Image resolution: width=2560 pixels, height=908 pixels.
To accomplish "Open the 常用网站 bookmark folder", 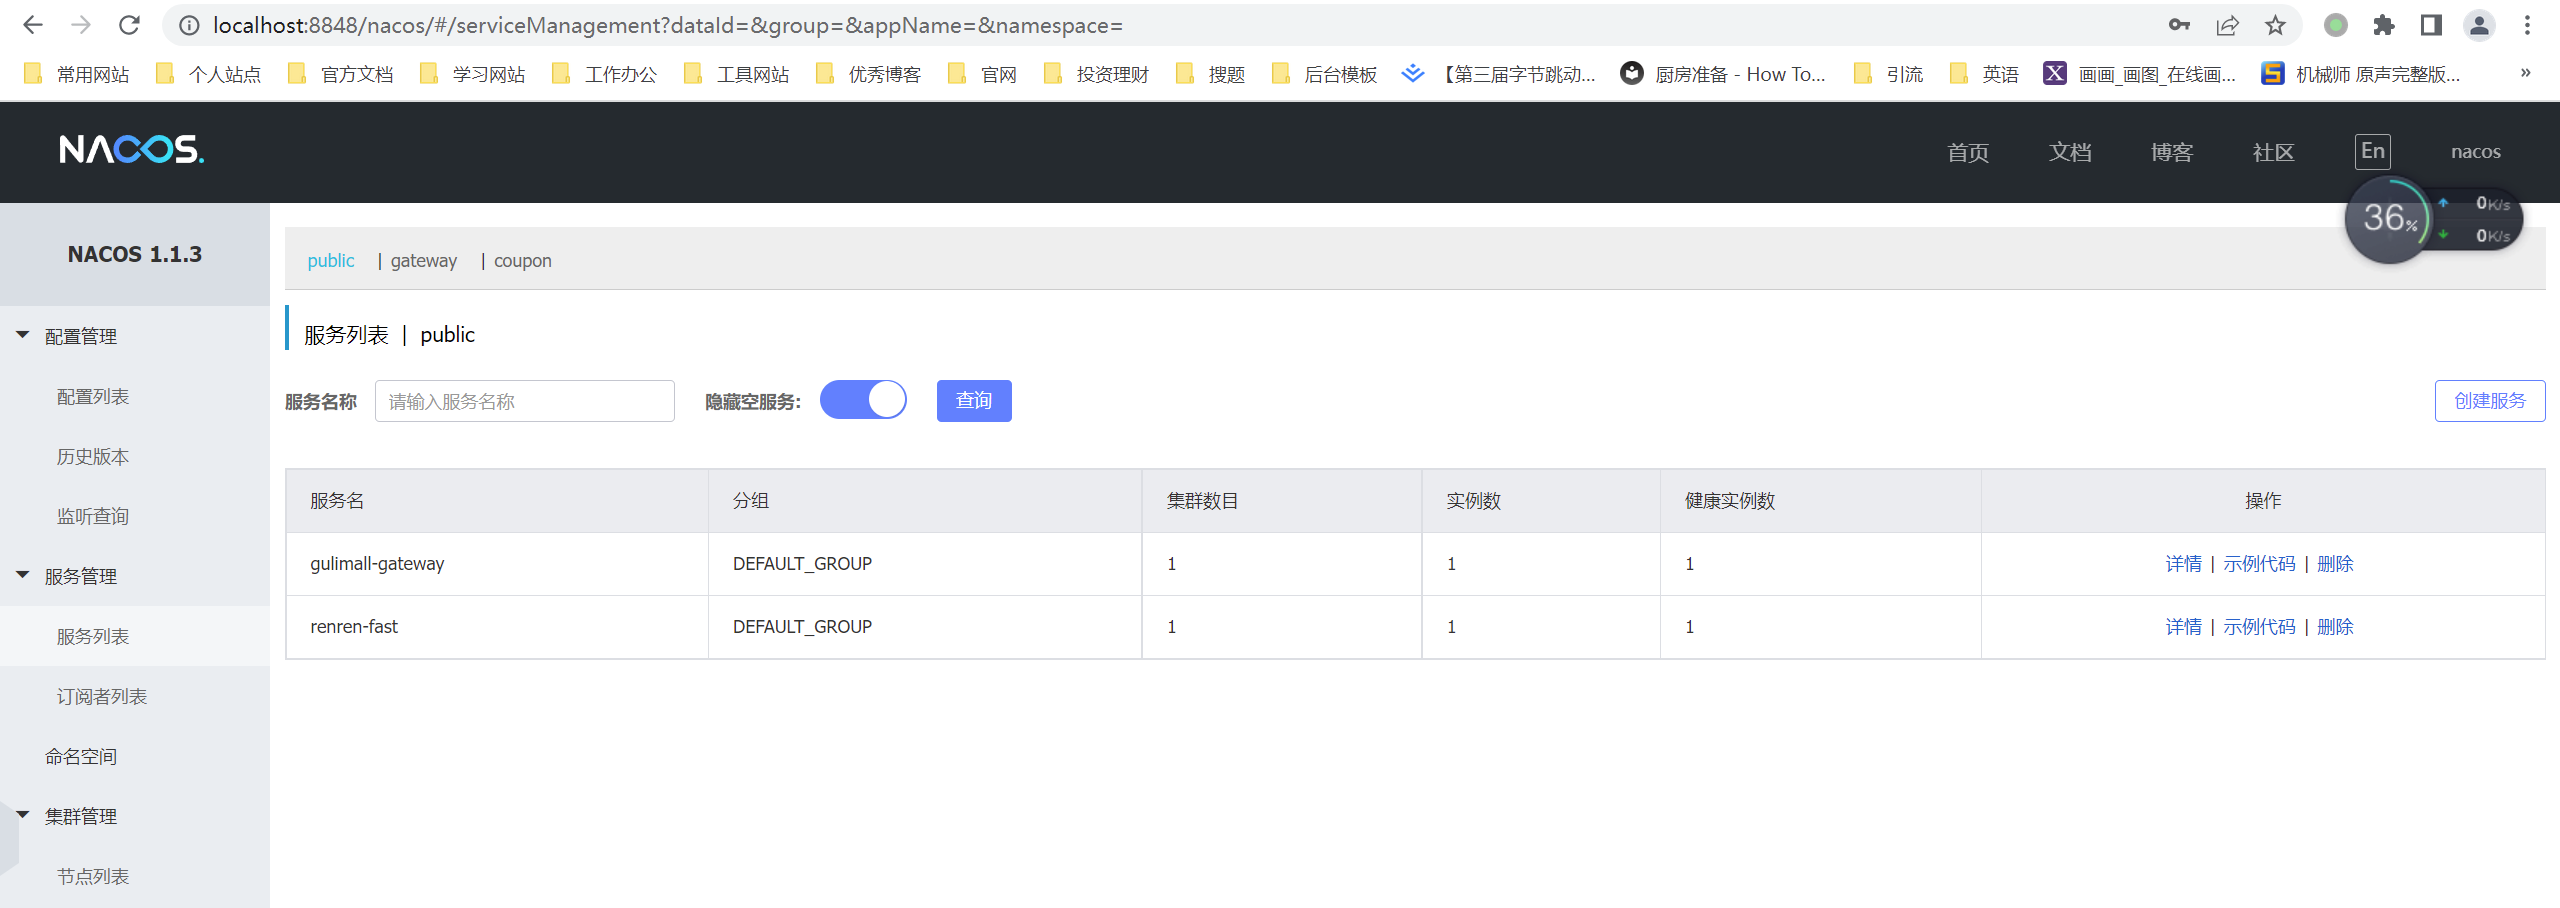I will 77,74.
